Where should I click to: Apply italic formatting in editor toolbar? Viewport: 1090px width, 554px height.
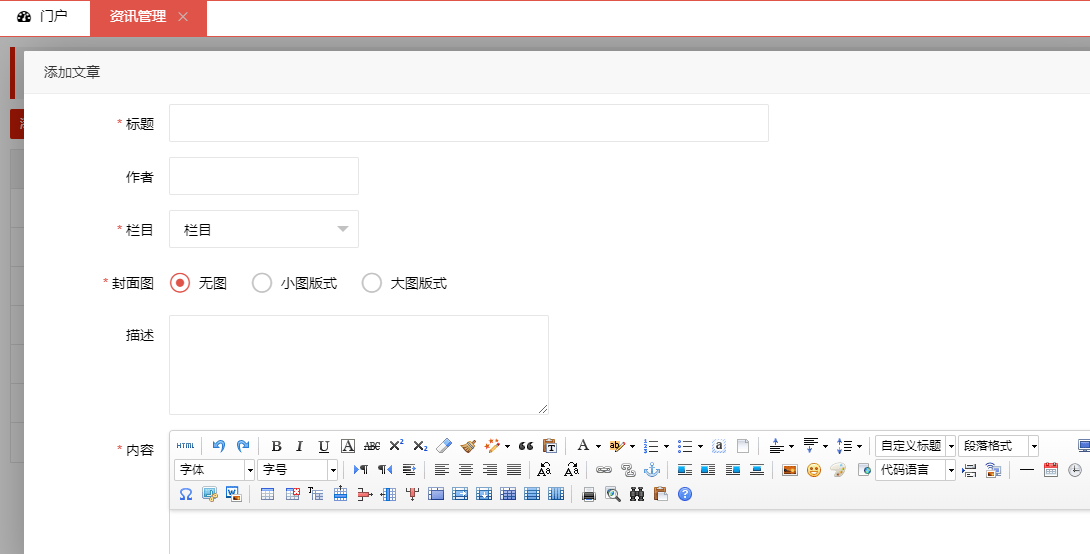299,446
